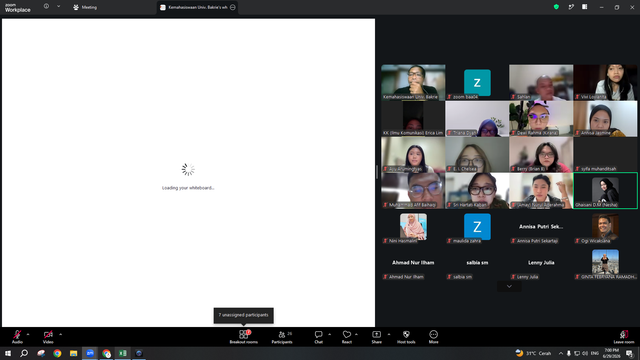Open the weather widget showing 31°C Cerah
640x360 pixels.
[x=533, y=353]
